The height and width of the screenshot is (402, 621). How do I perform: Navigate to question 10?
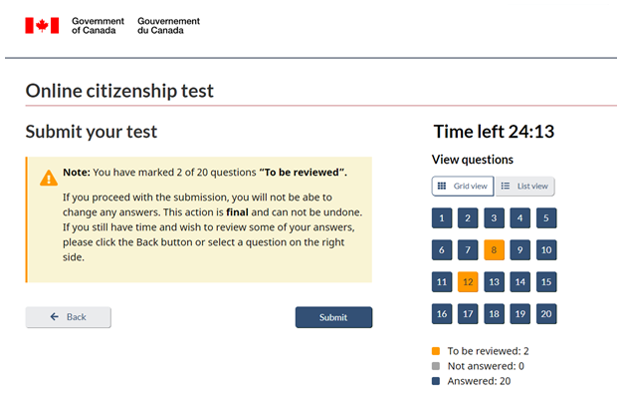pos(544,250)
